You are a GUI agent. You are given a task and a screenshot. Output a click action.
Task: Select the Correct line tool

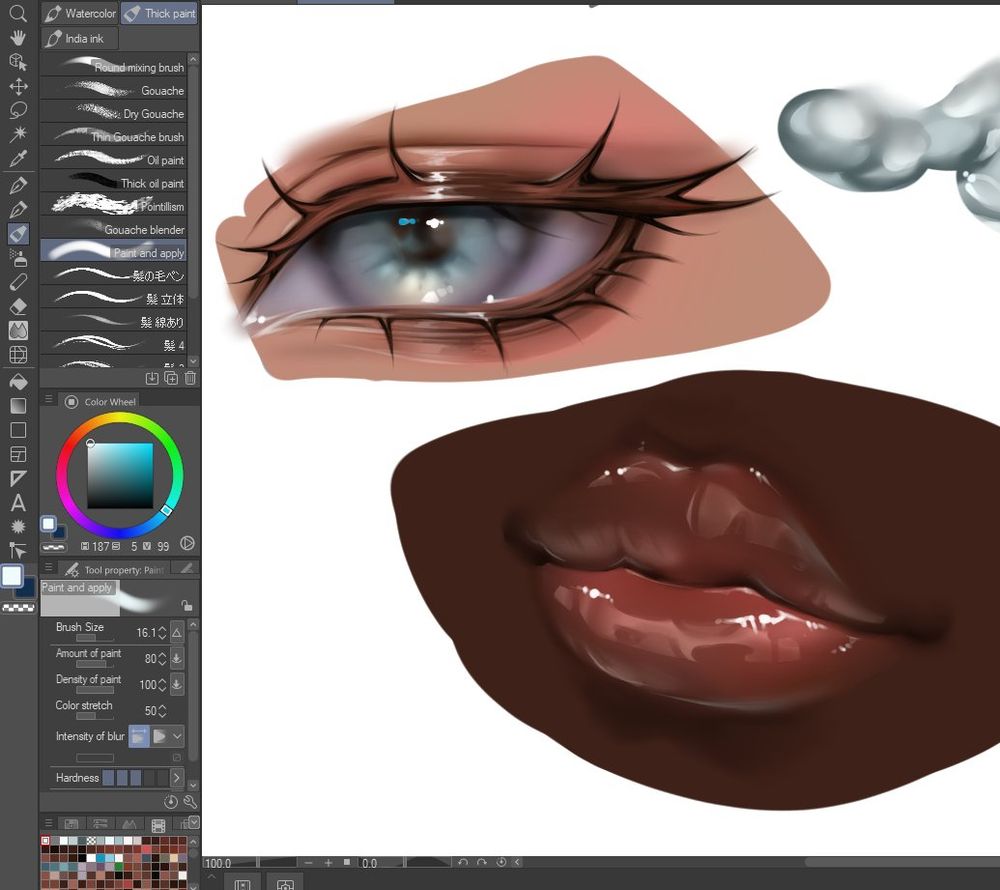(18, 550)
